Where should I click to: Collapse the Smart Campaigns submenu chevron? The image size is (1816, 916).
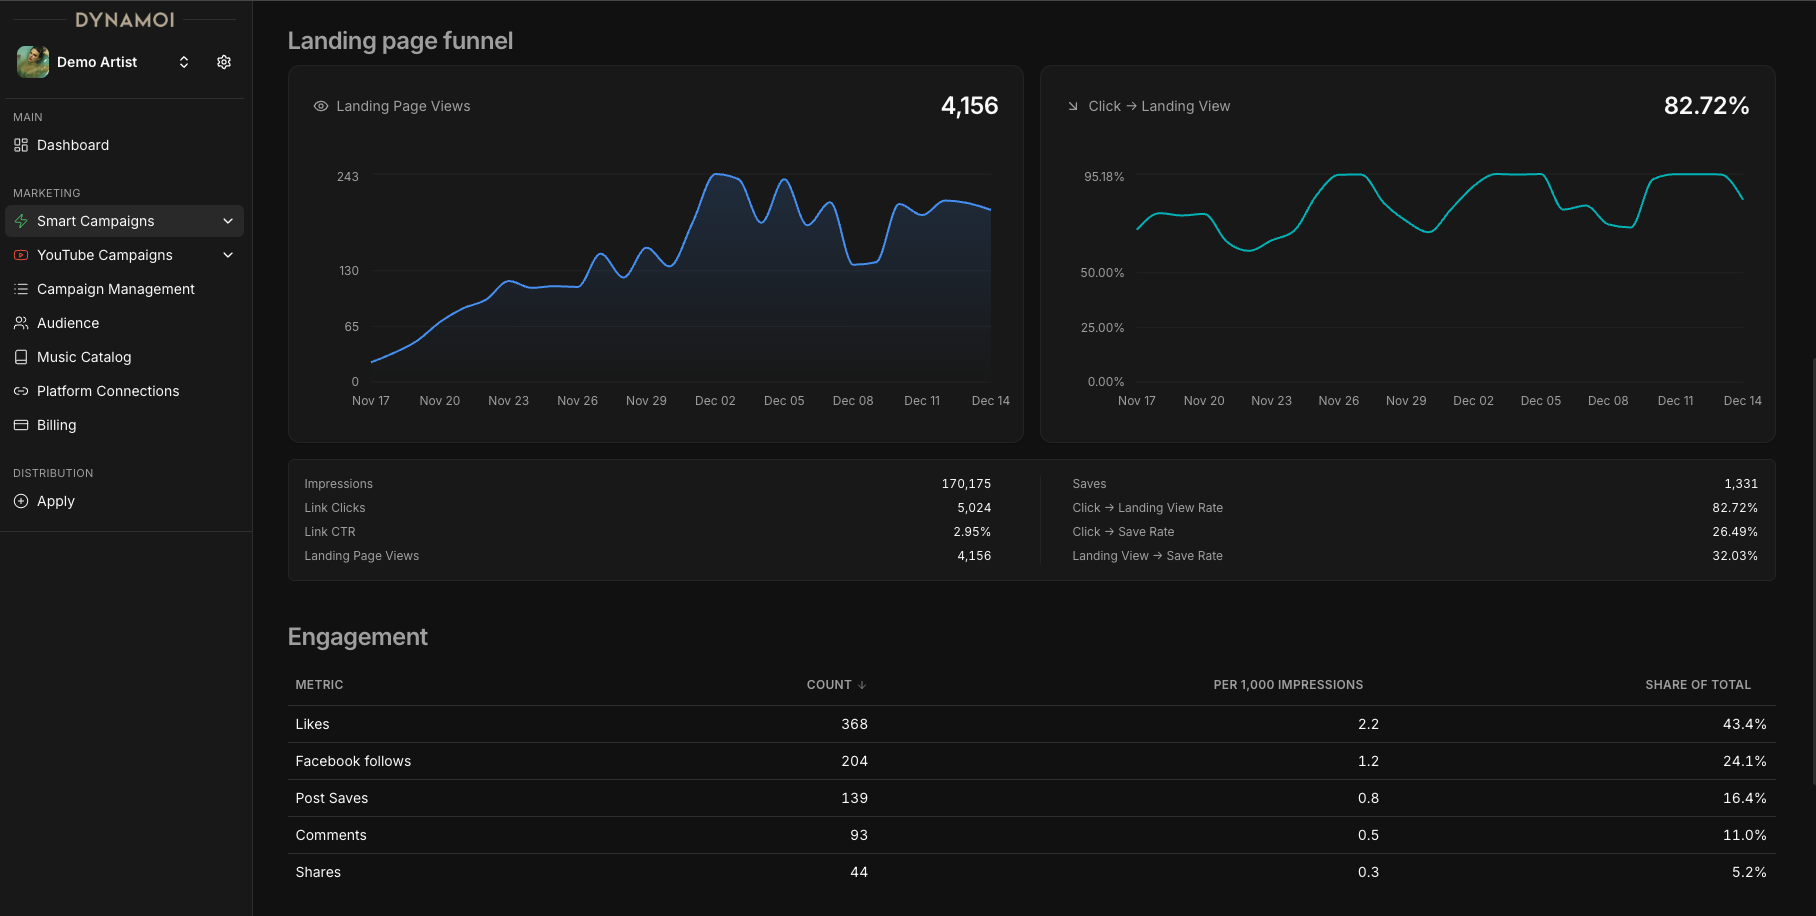pyautogui.click(x=228, y=221)
